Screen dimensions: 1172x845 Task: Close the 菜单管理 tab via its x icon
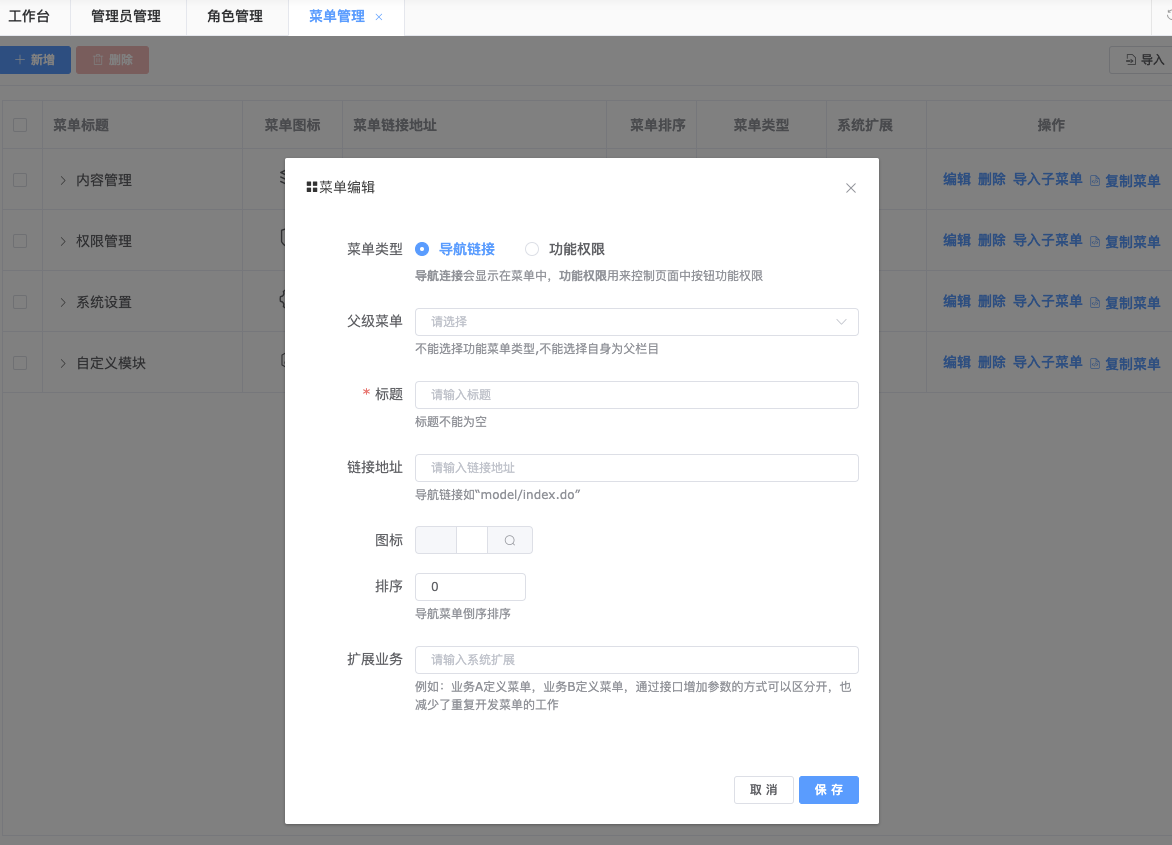tap(379, 17)
